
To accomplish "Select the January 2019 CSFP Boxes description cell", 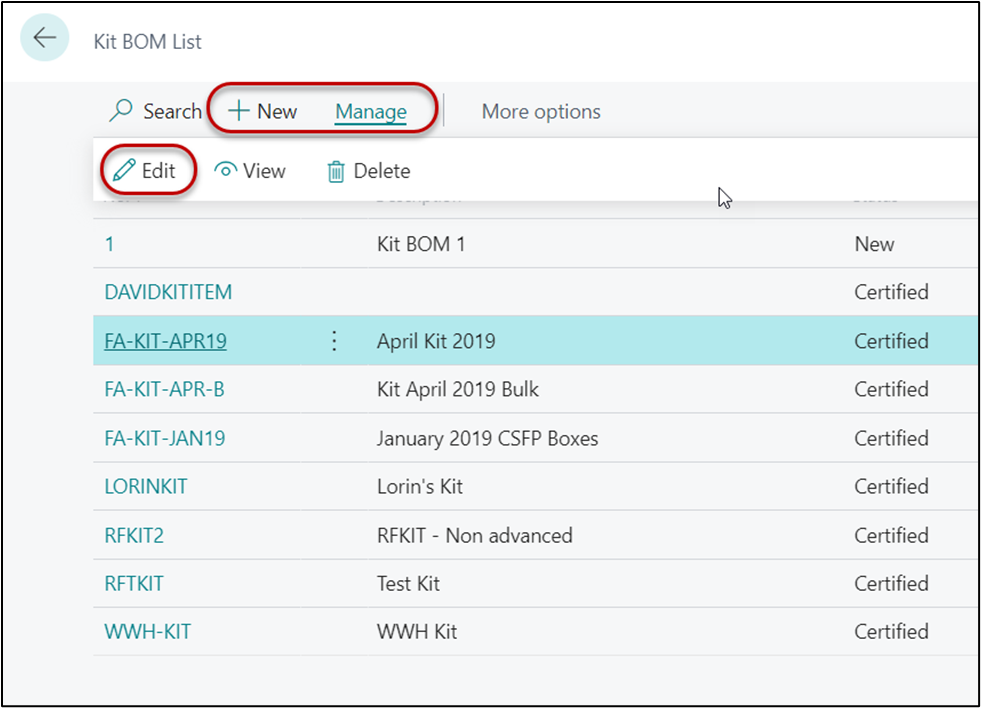I will coord(487,438).
